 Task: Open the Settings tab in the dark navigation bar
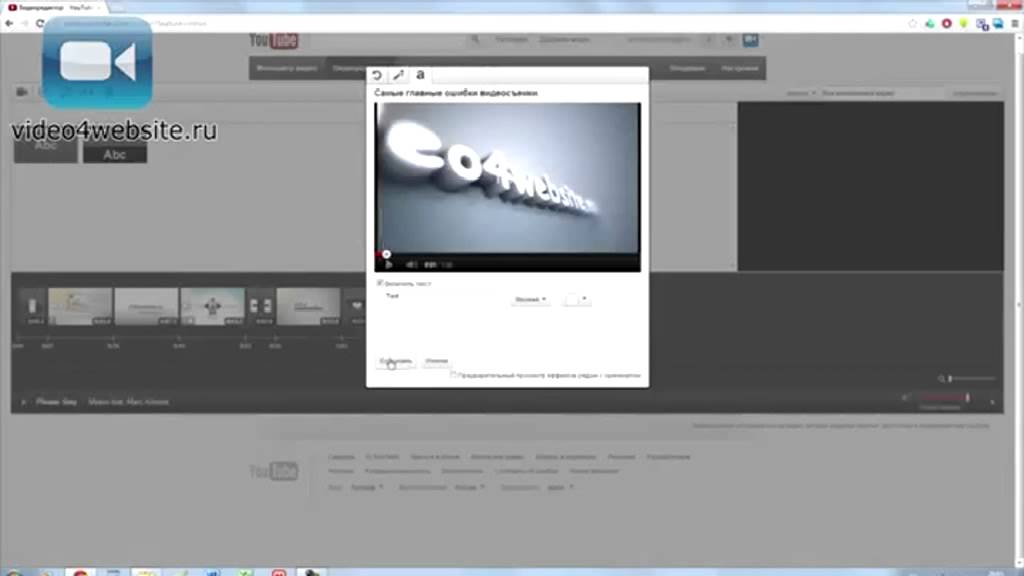[x=740, y=68]
